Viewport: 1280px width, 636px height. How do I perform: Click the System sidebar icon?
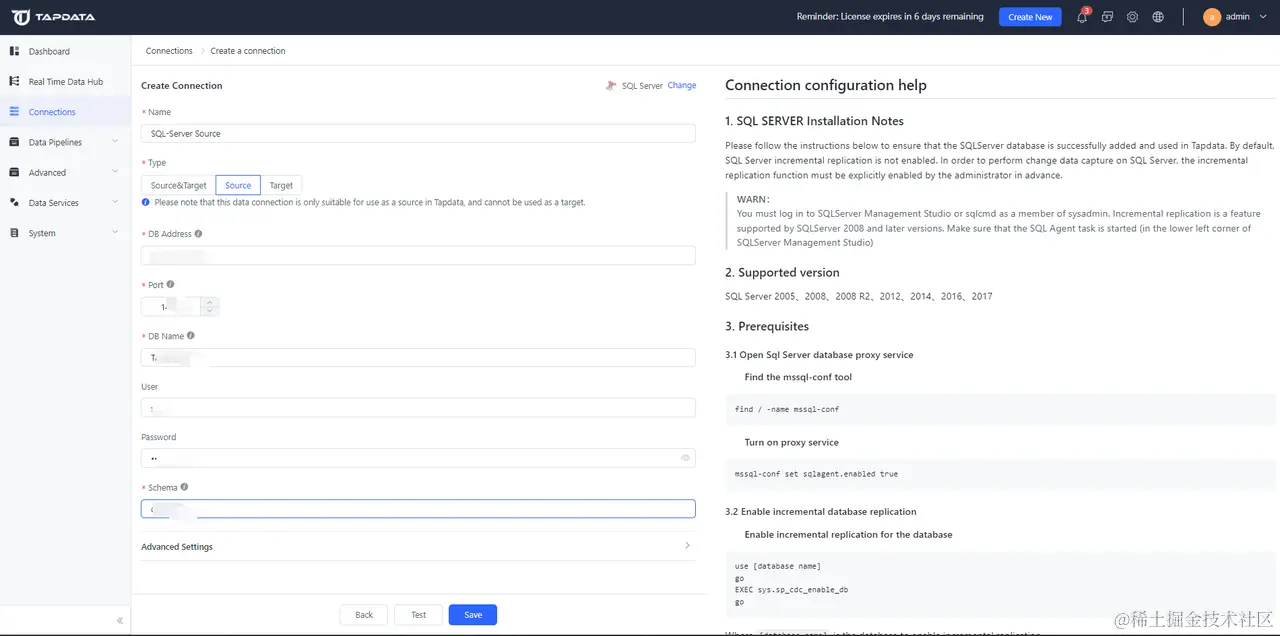pyautogui.click(x=14, y=233)
